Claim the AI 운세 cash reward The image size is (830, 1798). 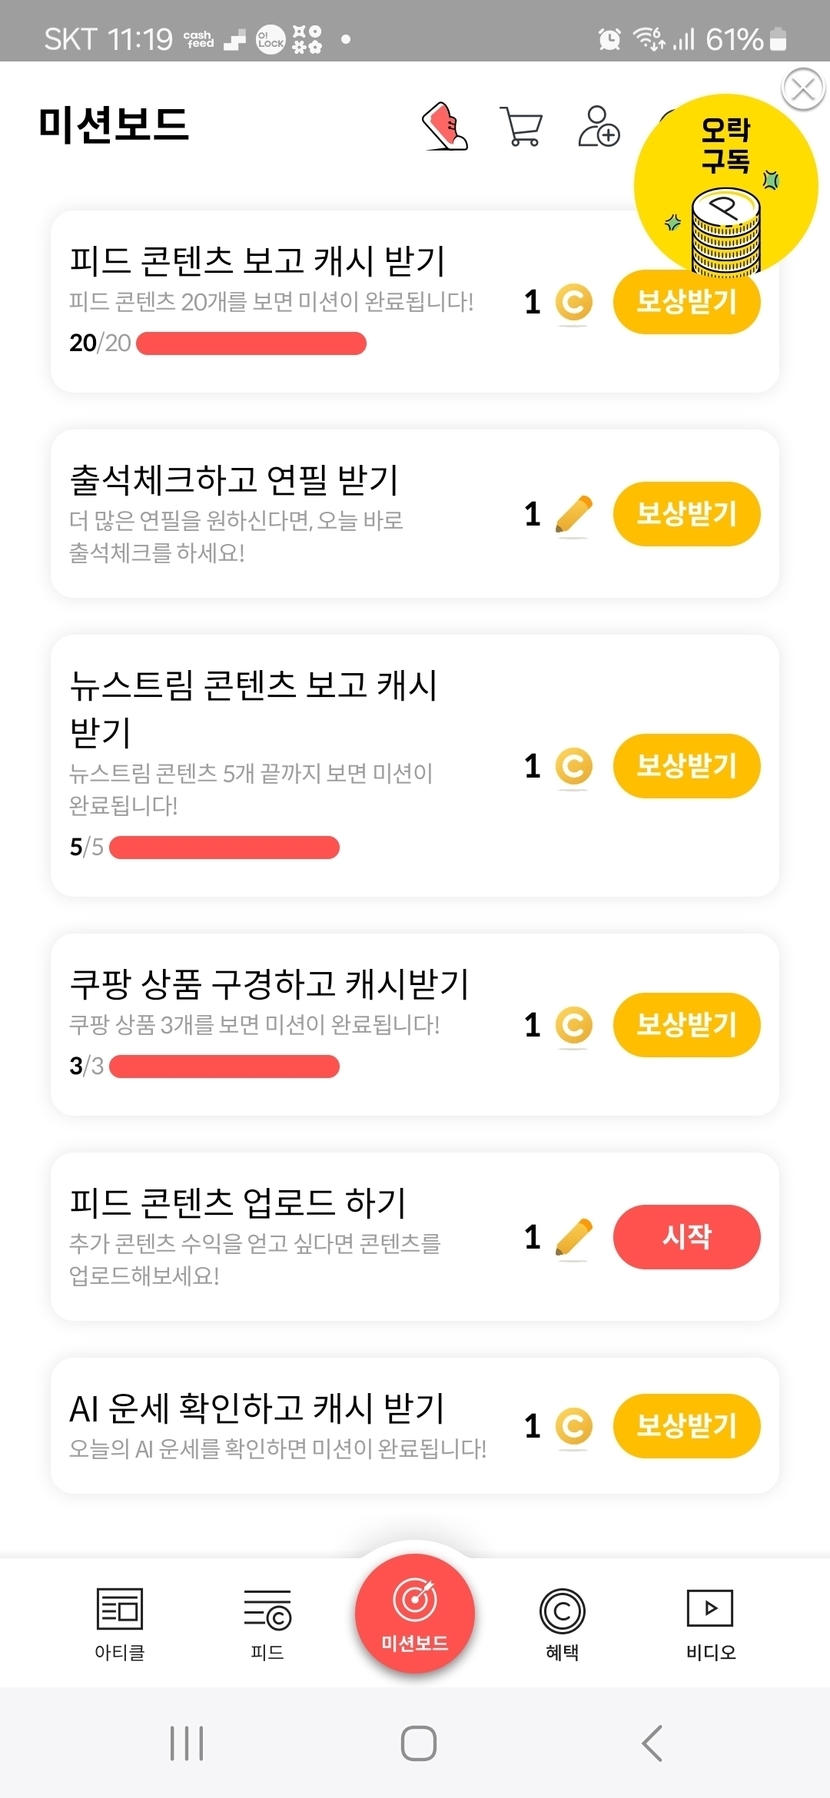click(686, 1426)
